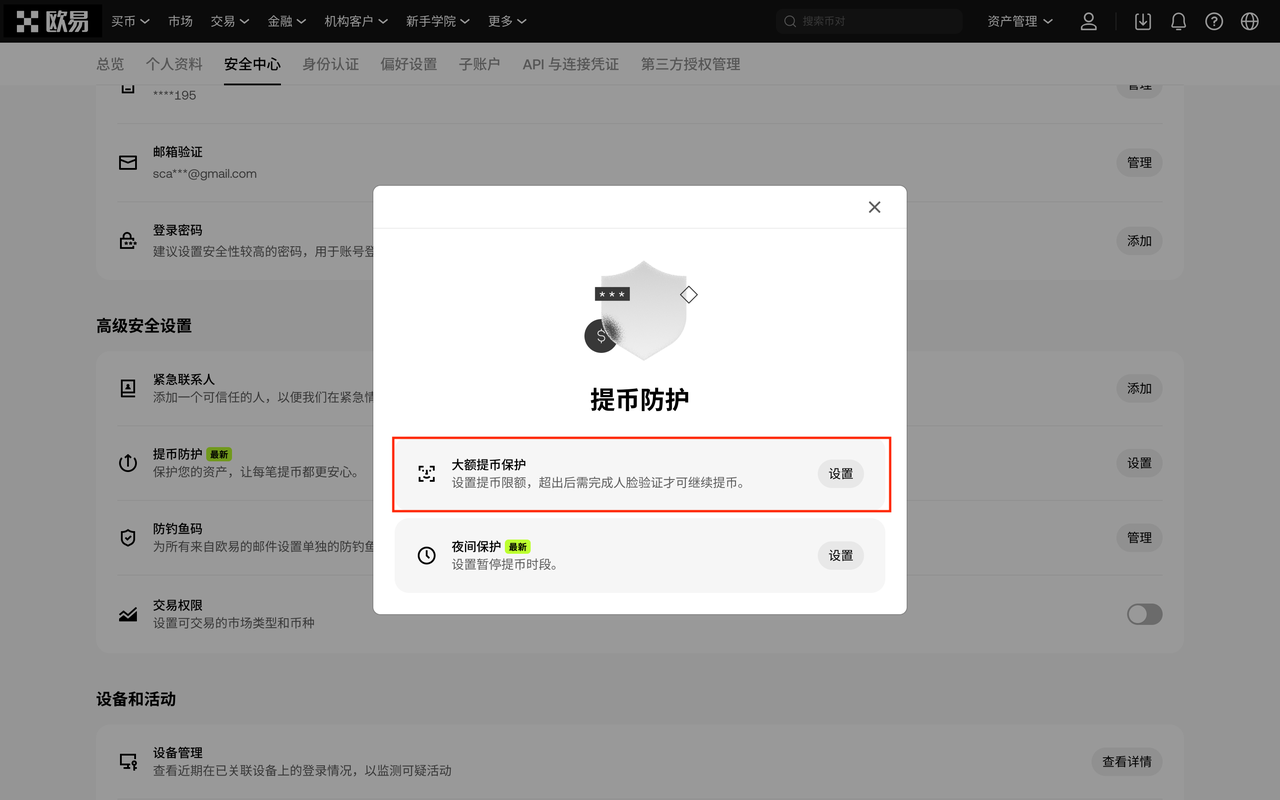The image size is (1280, 800).
Task: Click the trading permission chart icon
Action: point(128,614)
